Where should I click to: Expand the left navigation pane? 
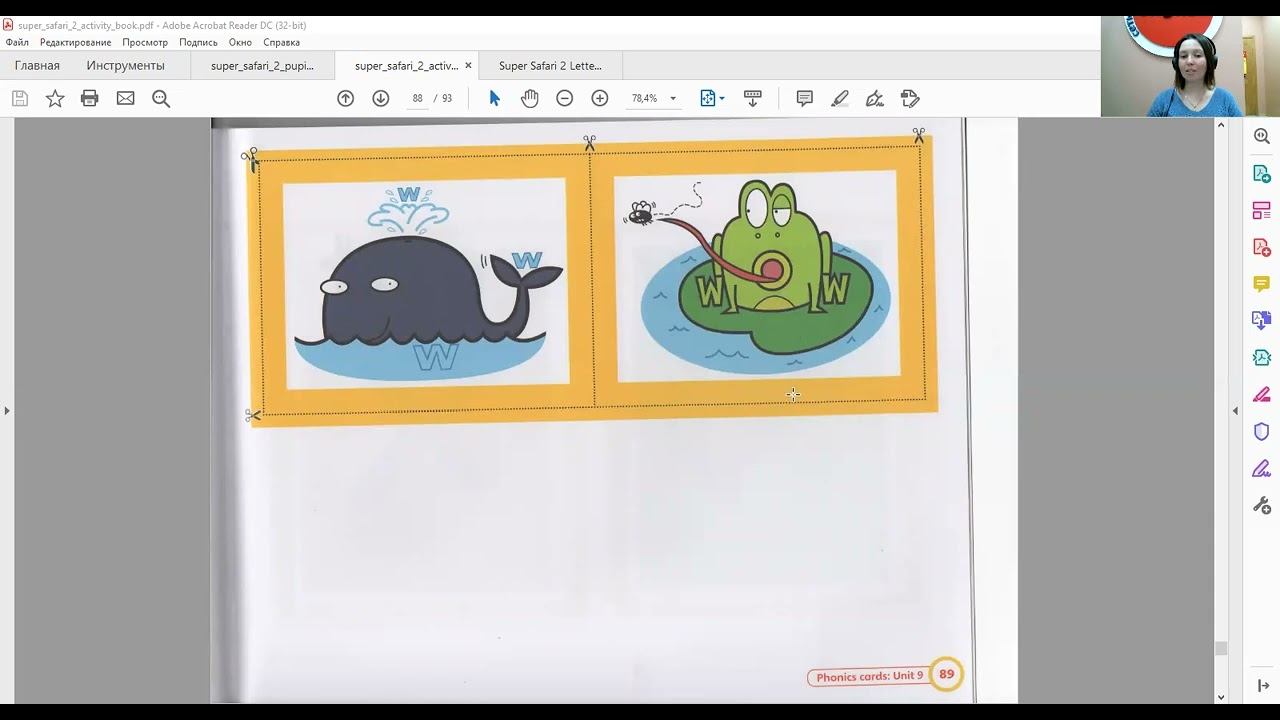pyautogui.click(x=7, y=410)
